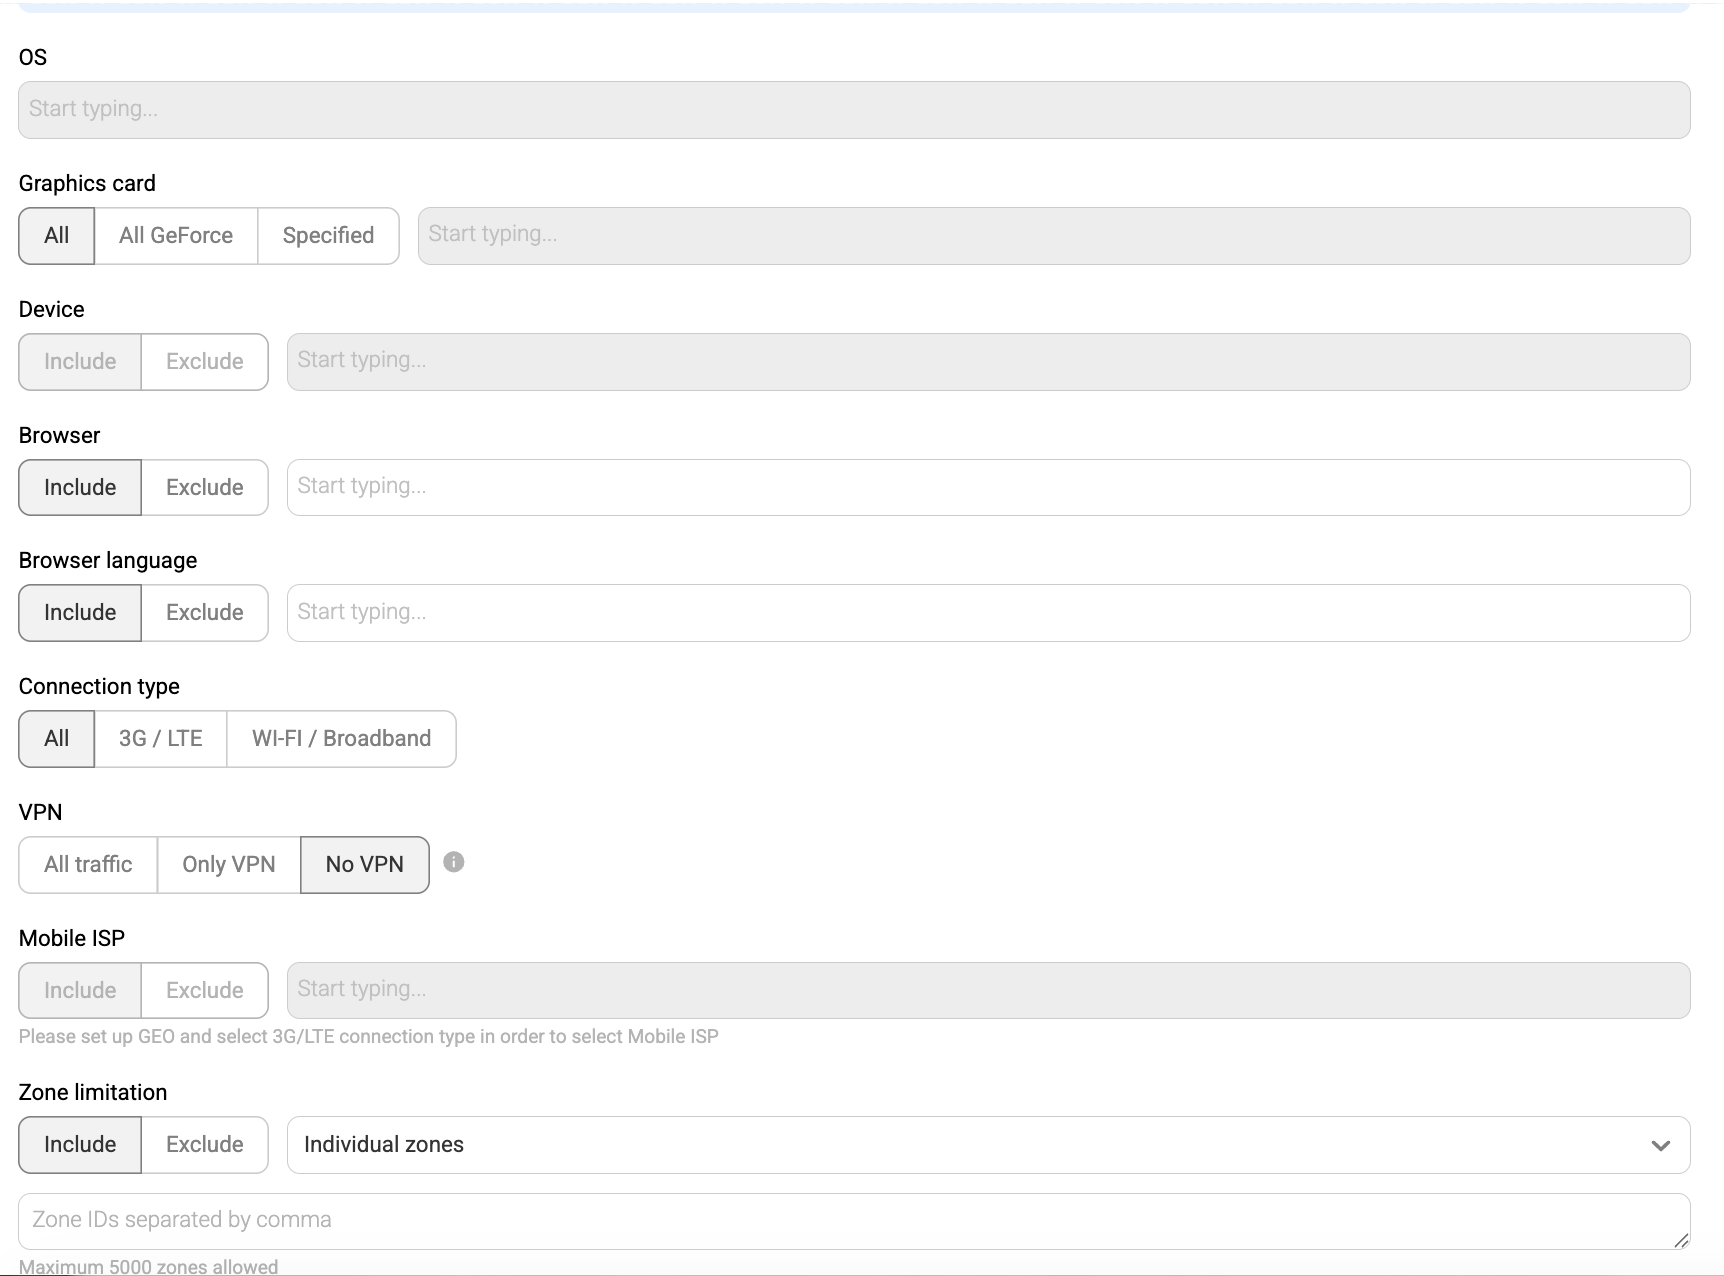
Task: Choose 3G / LTE connection type
Action: (160, 739)
